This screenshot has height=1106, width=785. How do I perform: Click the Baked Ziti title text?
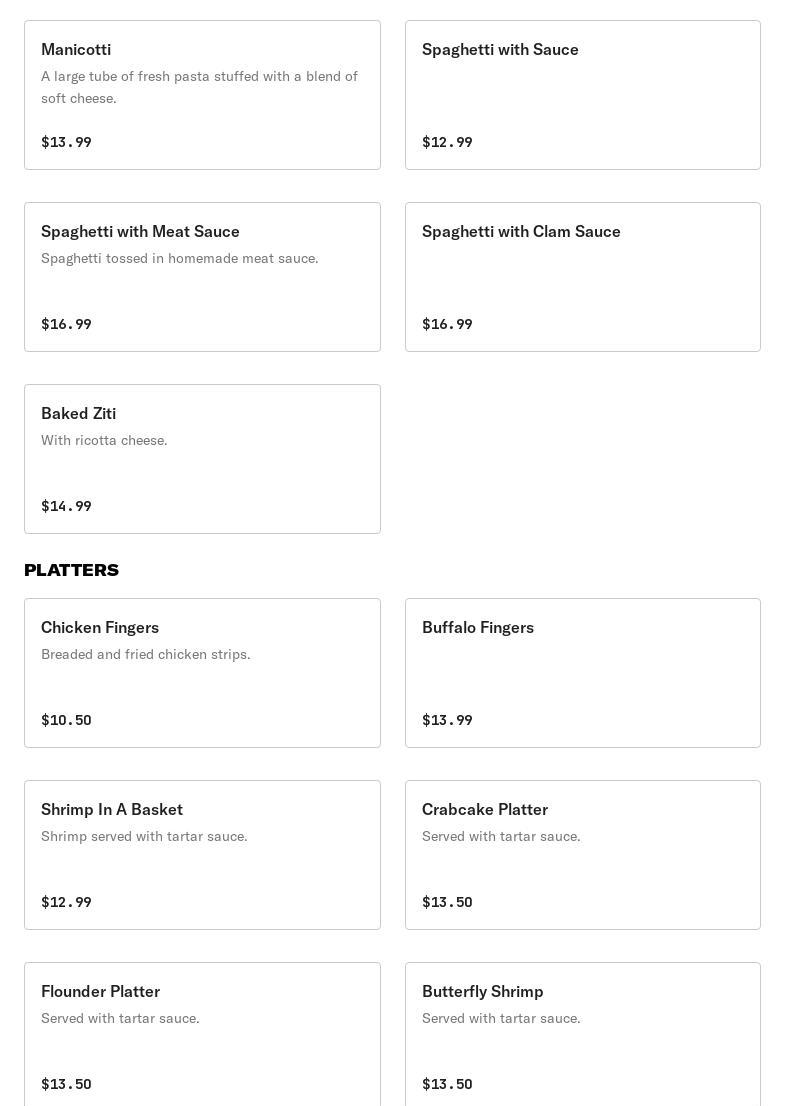(x=78, y=413)
